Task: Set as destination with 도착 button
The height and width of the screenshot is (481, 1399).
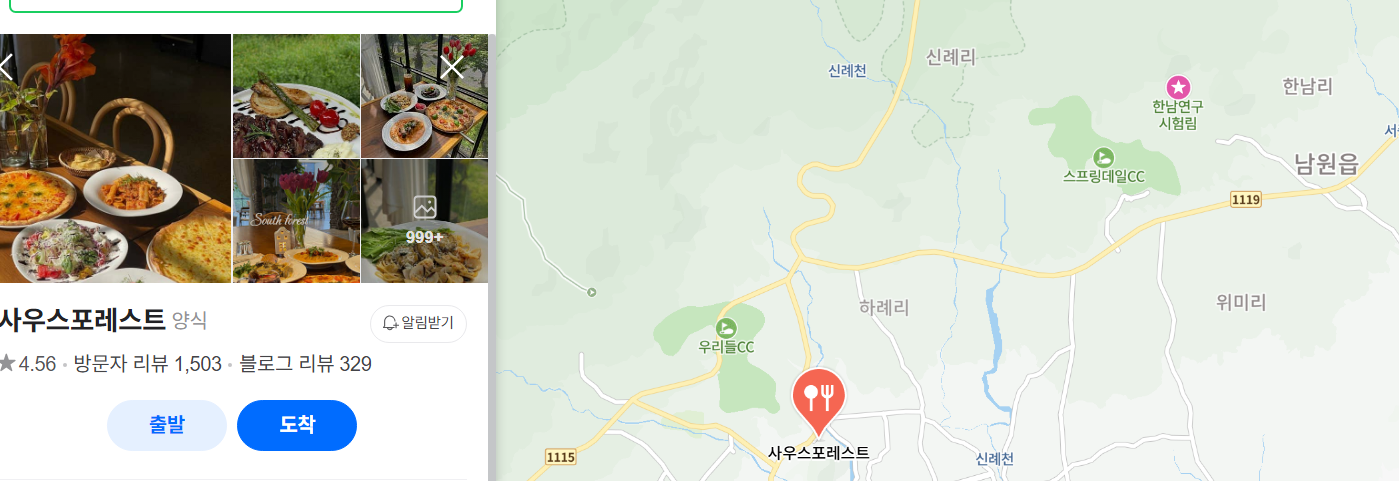Action: pyautogui.click(x=297, y=425)
